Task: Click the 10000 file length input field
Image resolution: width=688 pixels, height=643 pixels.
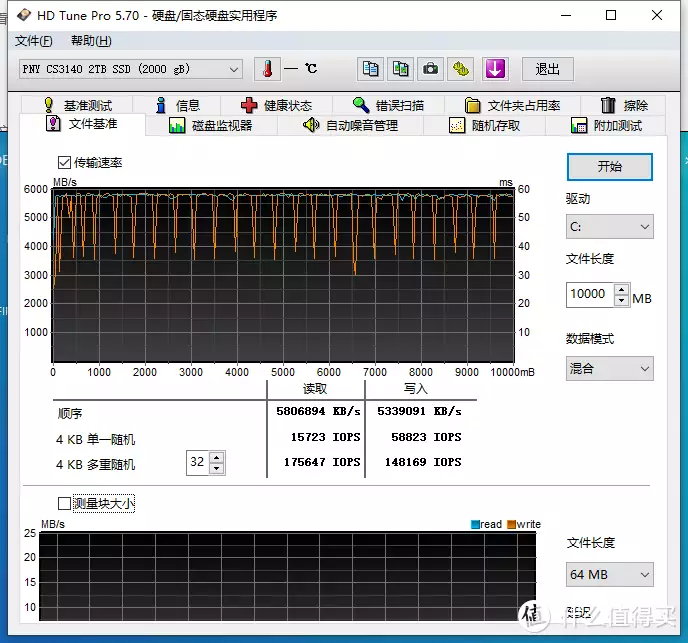Action: coord(590,295)
